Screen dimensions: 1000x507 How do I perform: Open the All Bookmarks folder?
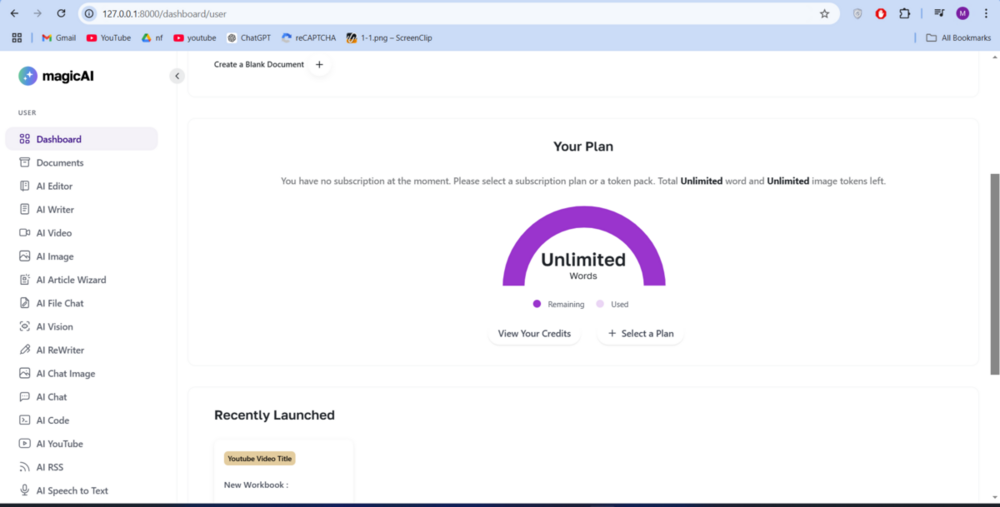click(958, 38)
